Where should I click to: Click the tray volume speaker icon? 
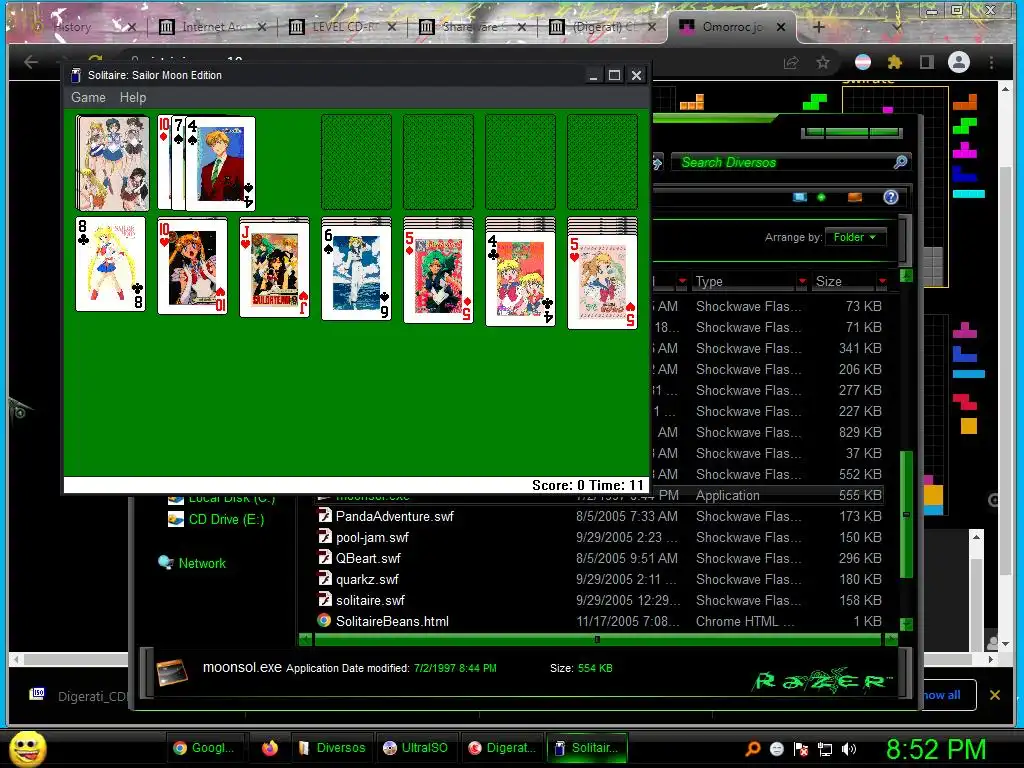(x=849, y=749)
